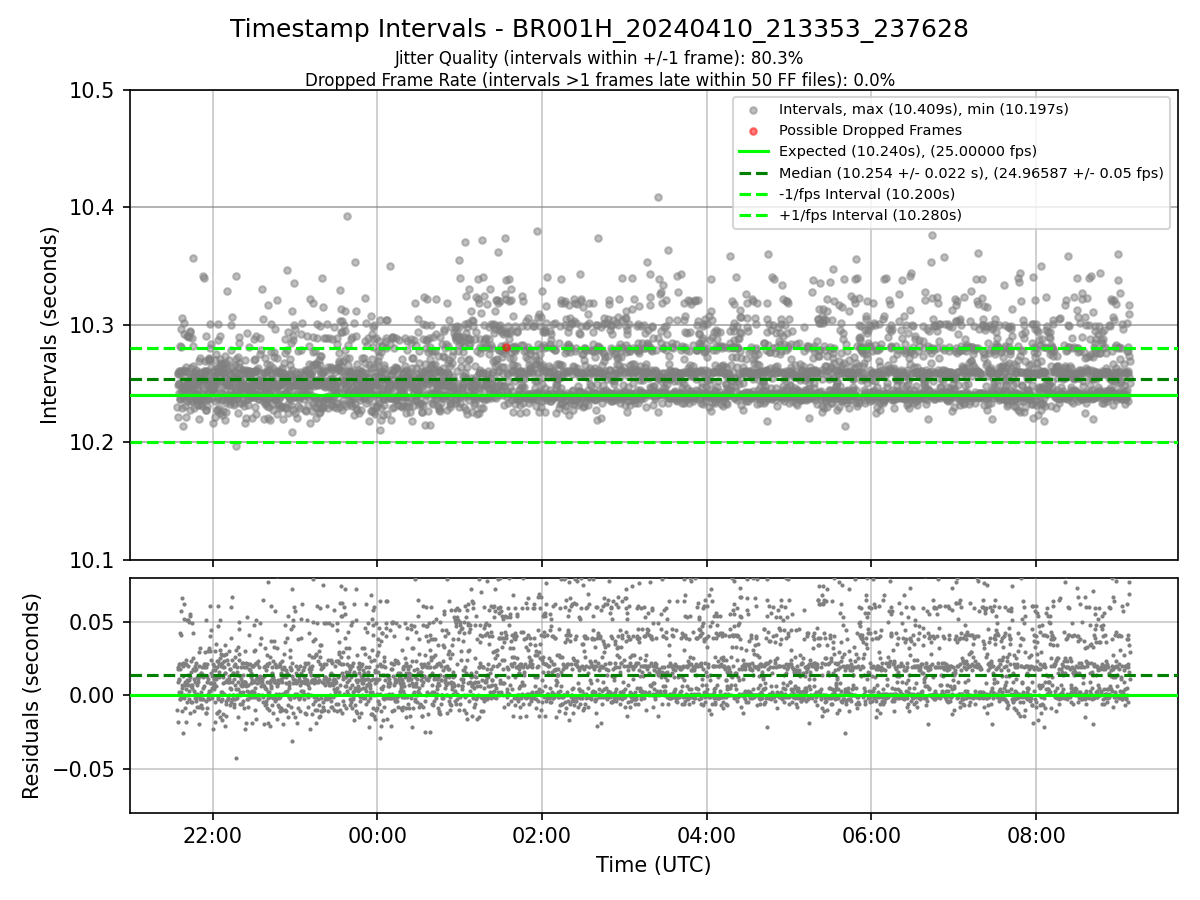Viewport: 1200px width, 900px height.
Task: Click the dark green dashed line sample beside the Median entry
Action: pos(753,173)
